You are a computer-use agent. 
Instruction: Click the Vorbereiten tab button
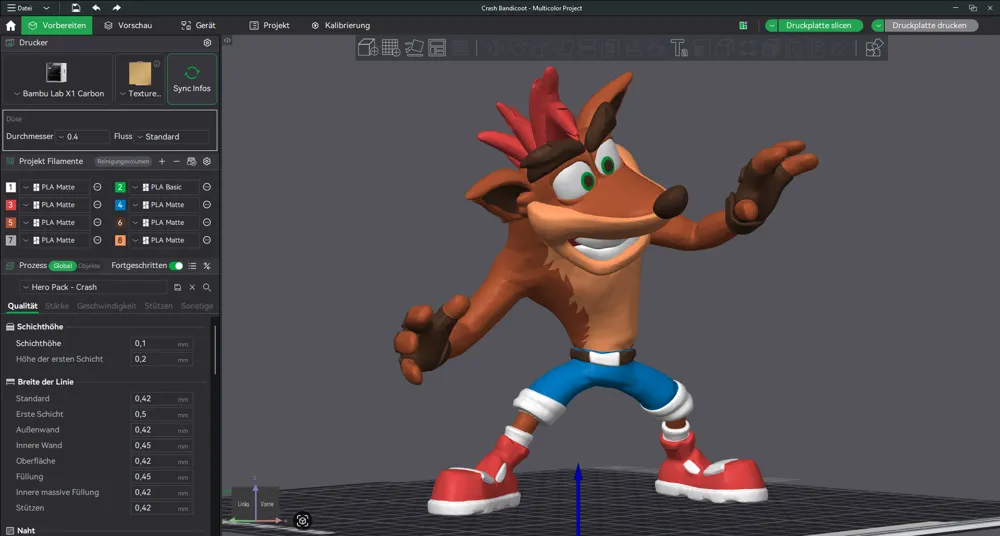57,26
